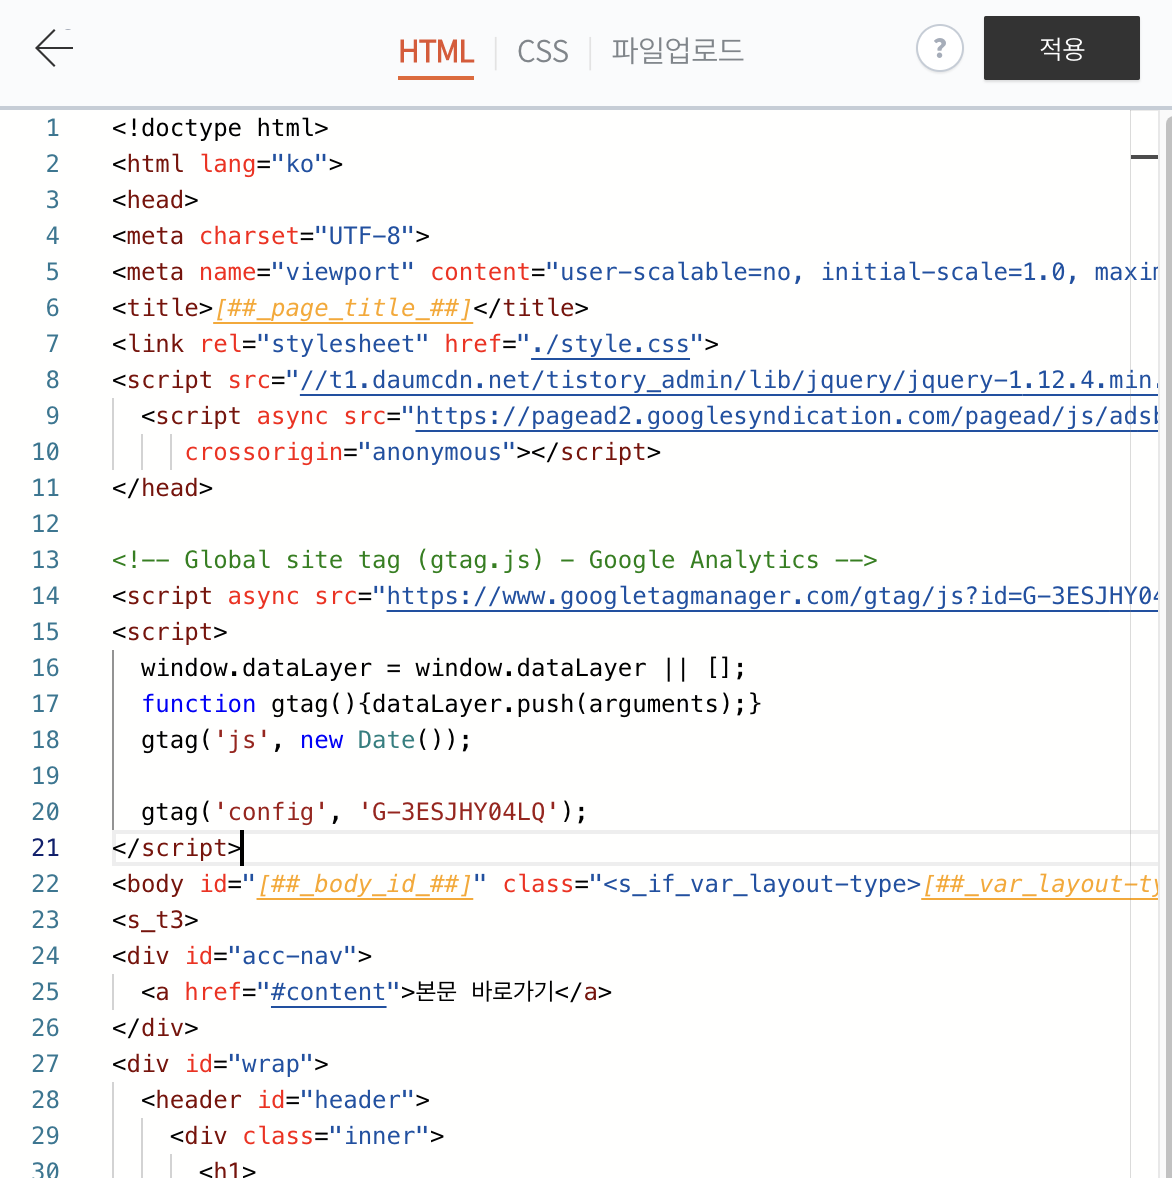
Task: Click the div id="wrap" line
Action: pos(220,1065)
